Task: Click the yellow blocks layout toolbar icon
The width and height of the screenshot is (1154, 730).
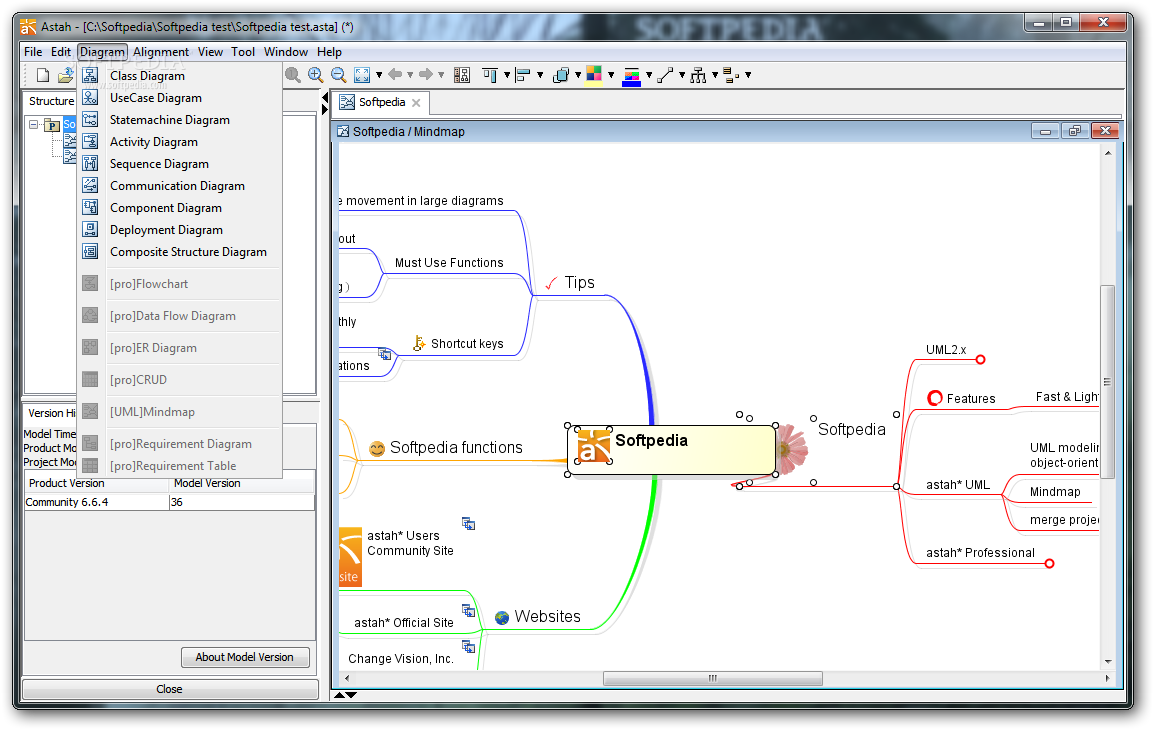Action: point(731,75)
